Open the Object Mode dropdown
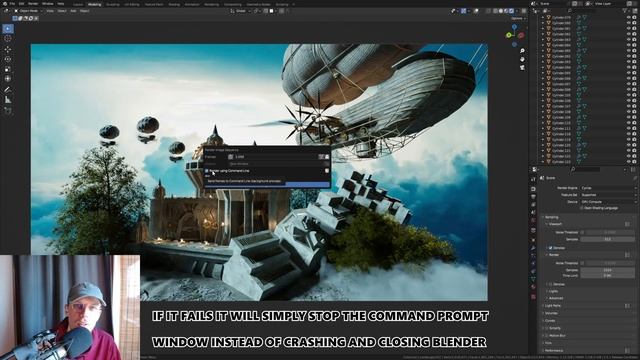The image size is (640, 360). pyautogui.click(x=29, y=11)
